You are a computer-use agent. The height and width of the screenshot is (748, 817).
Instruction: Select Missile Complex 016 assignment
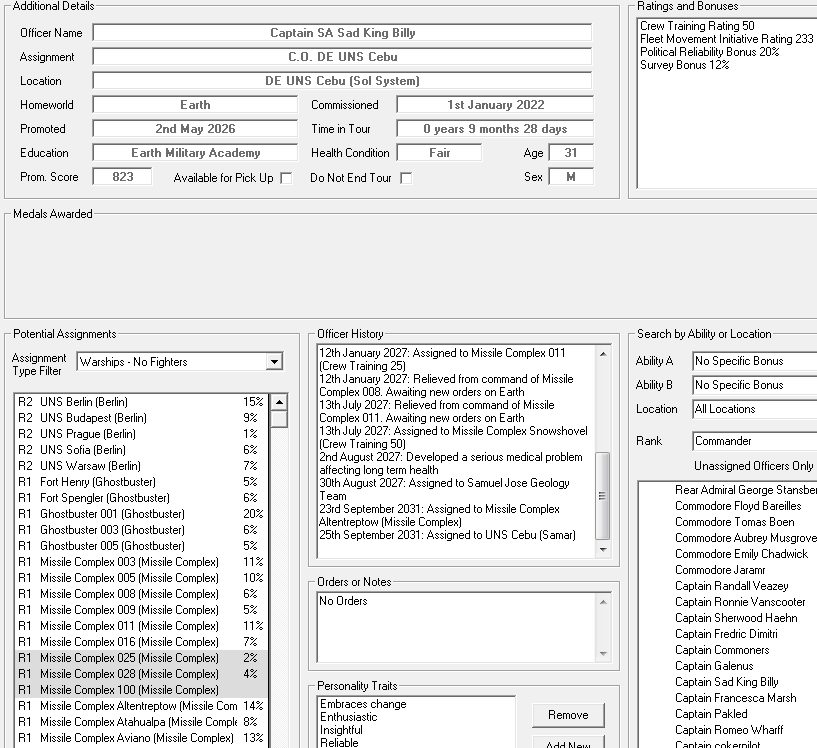141,642
